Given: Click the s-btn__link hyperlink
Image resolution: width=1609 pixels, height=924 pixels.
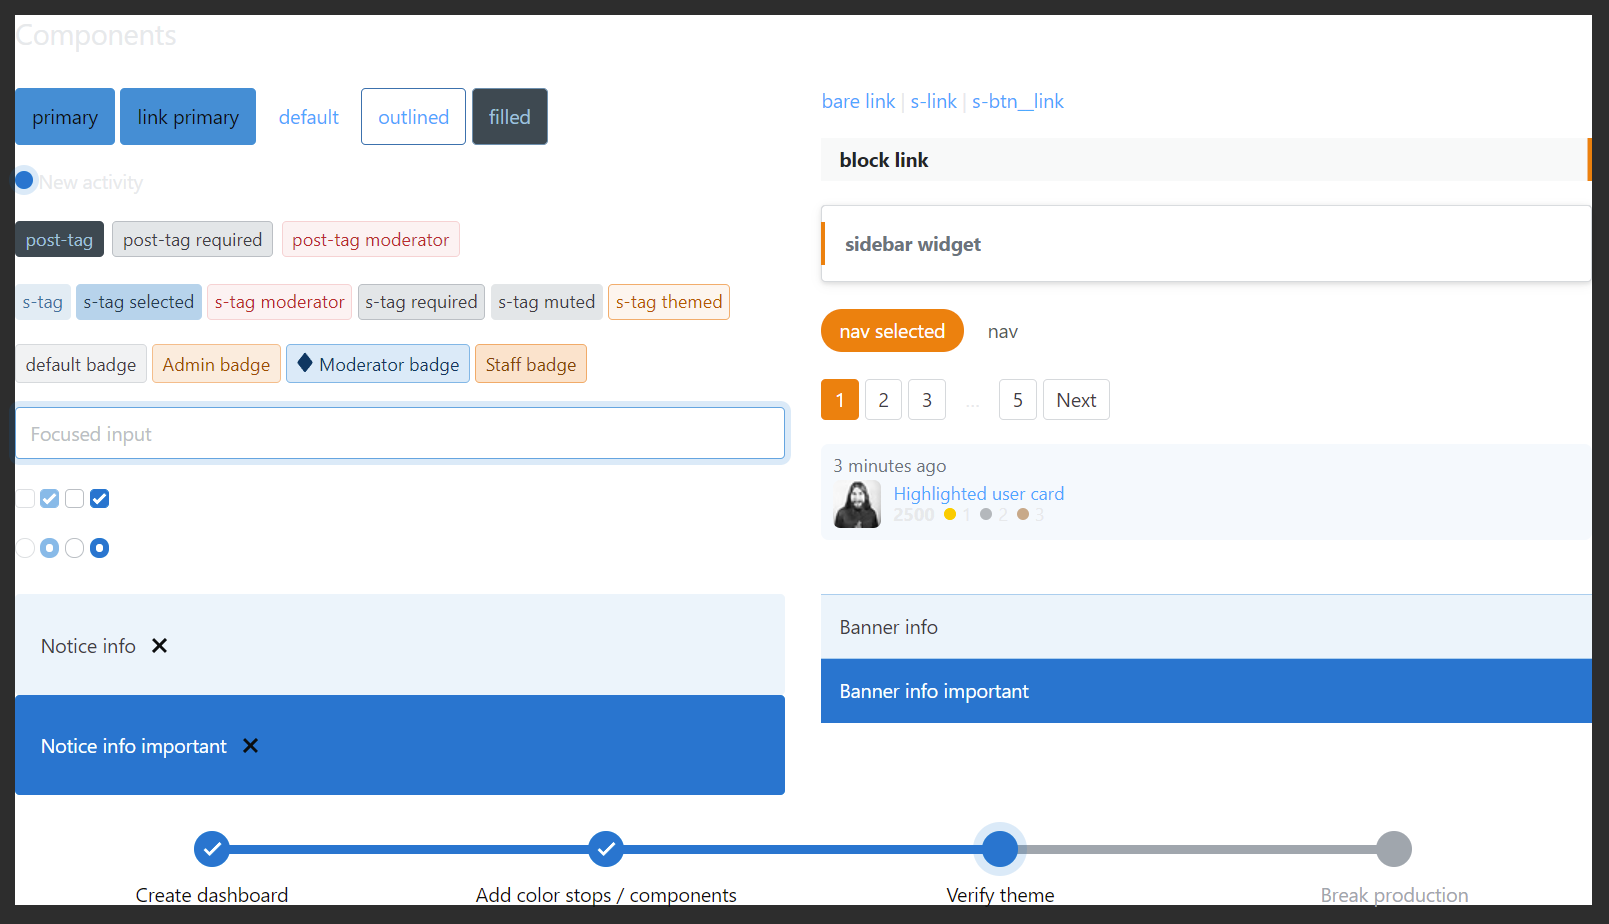Looking at the screenshot, I should [x=1018, y=101].
